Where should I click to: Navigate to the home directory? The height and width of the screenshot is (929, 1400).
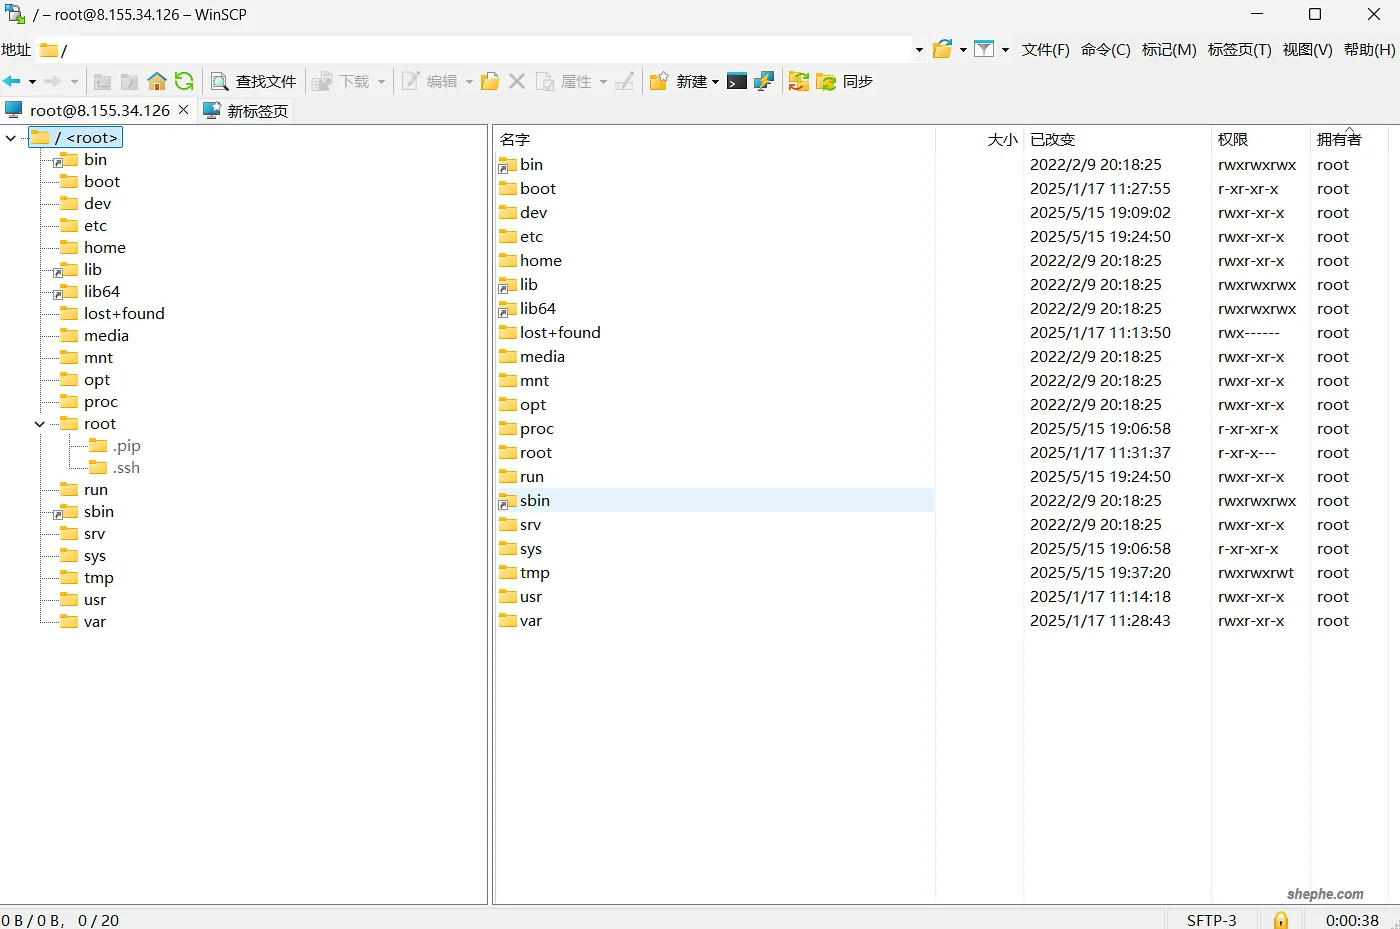pos(157,81)
